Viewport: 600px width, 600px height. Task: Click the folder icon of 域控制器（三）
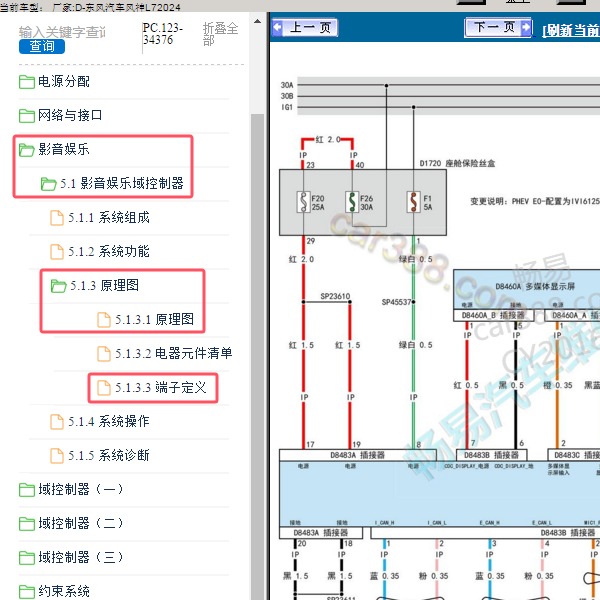tap(27, 558)
